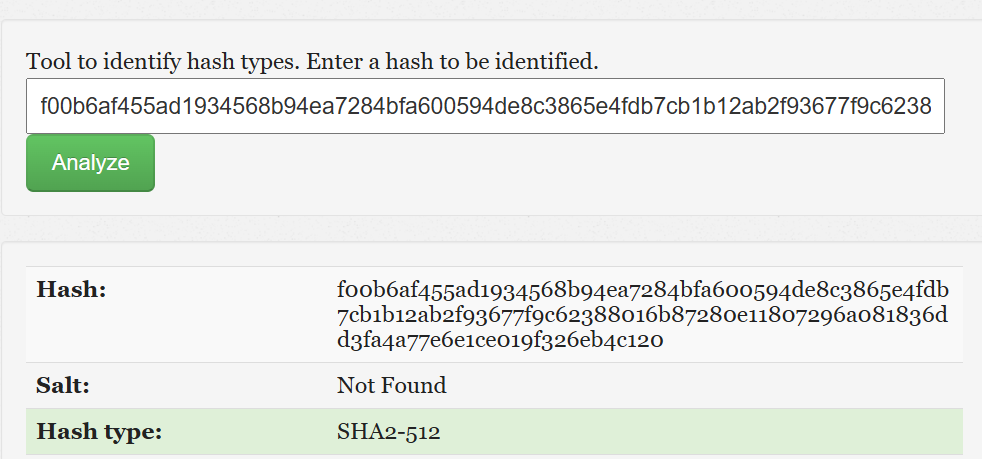This screenshot has width=982, height=459.
Task: Place cursor at start of input hash text
Action: tap(41, 106)
